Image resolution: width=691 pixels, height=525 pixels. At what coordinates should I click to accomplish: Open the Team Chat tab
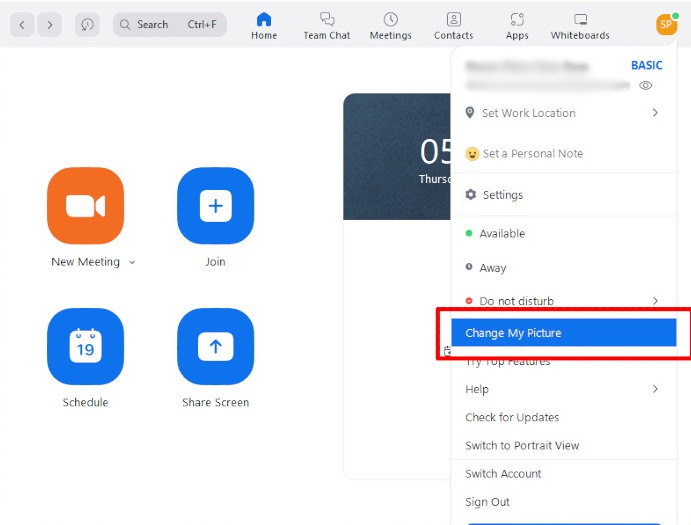click(x=327, y=26)
